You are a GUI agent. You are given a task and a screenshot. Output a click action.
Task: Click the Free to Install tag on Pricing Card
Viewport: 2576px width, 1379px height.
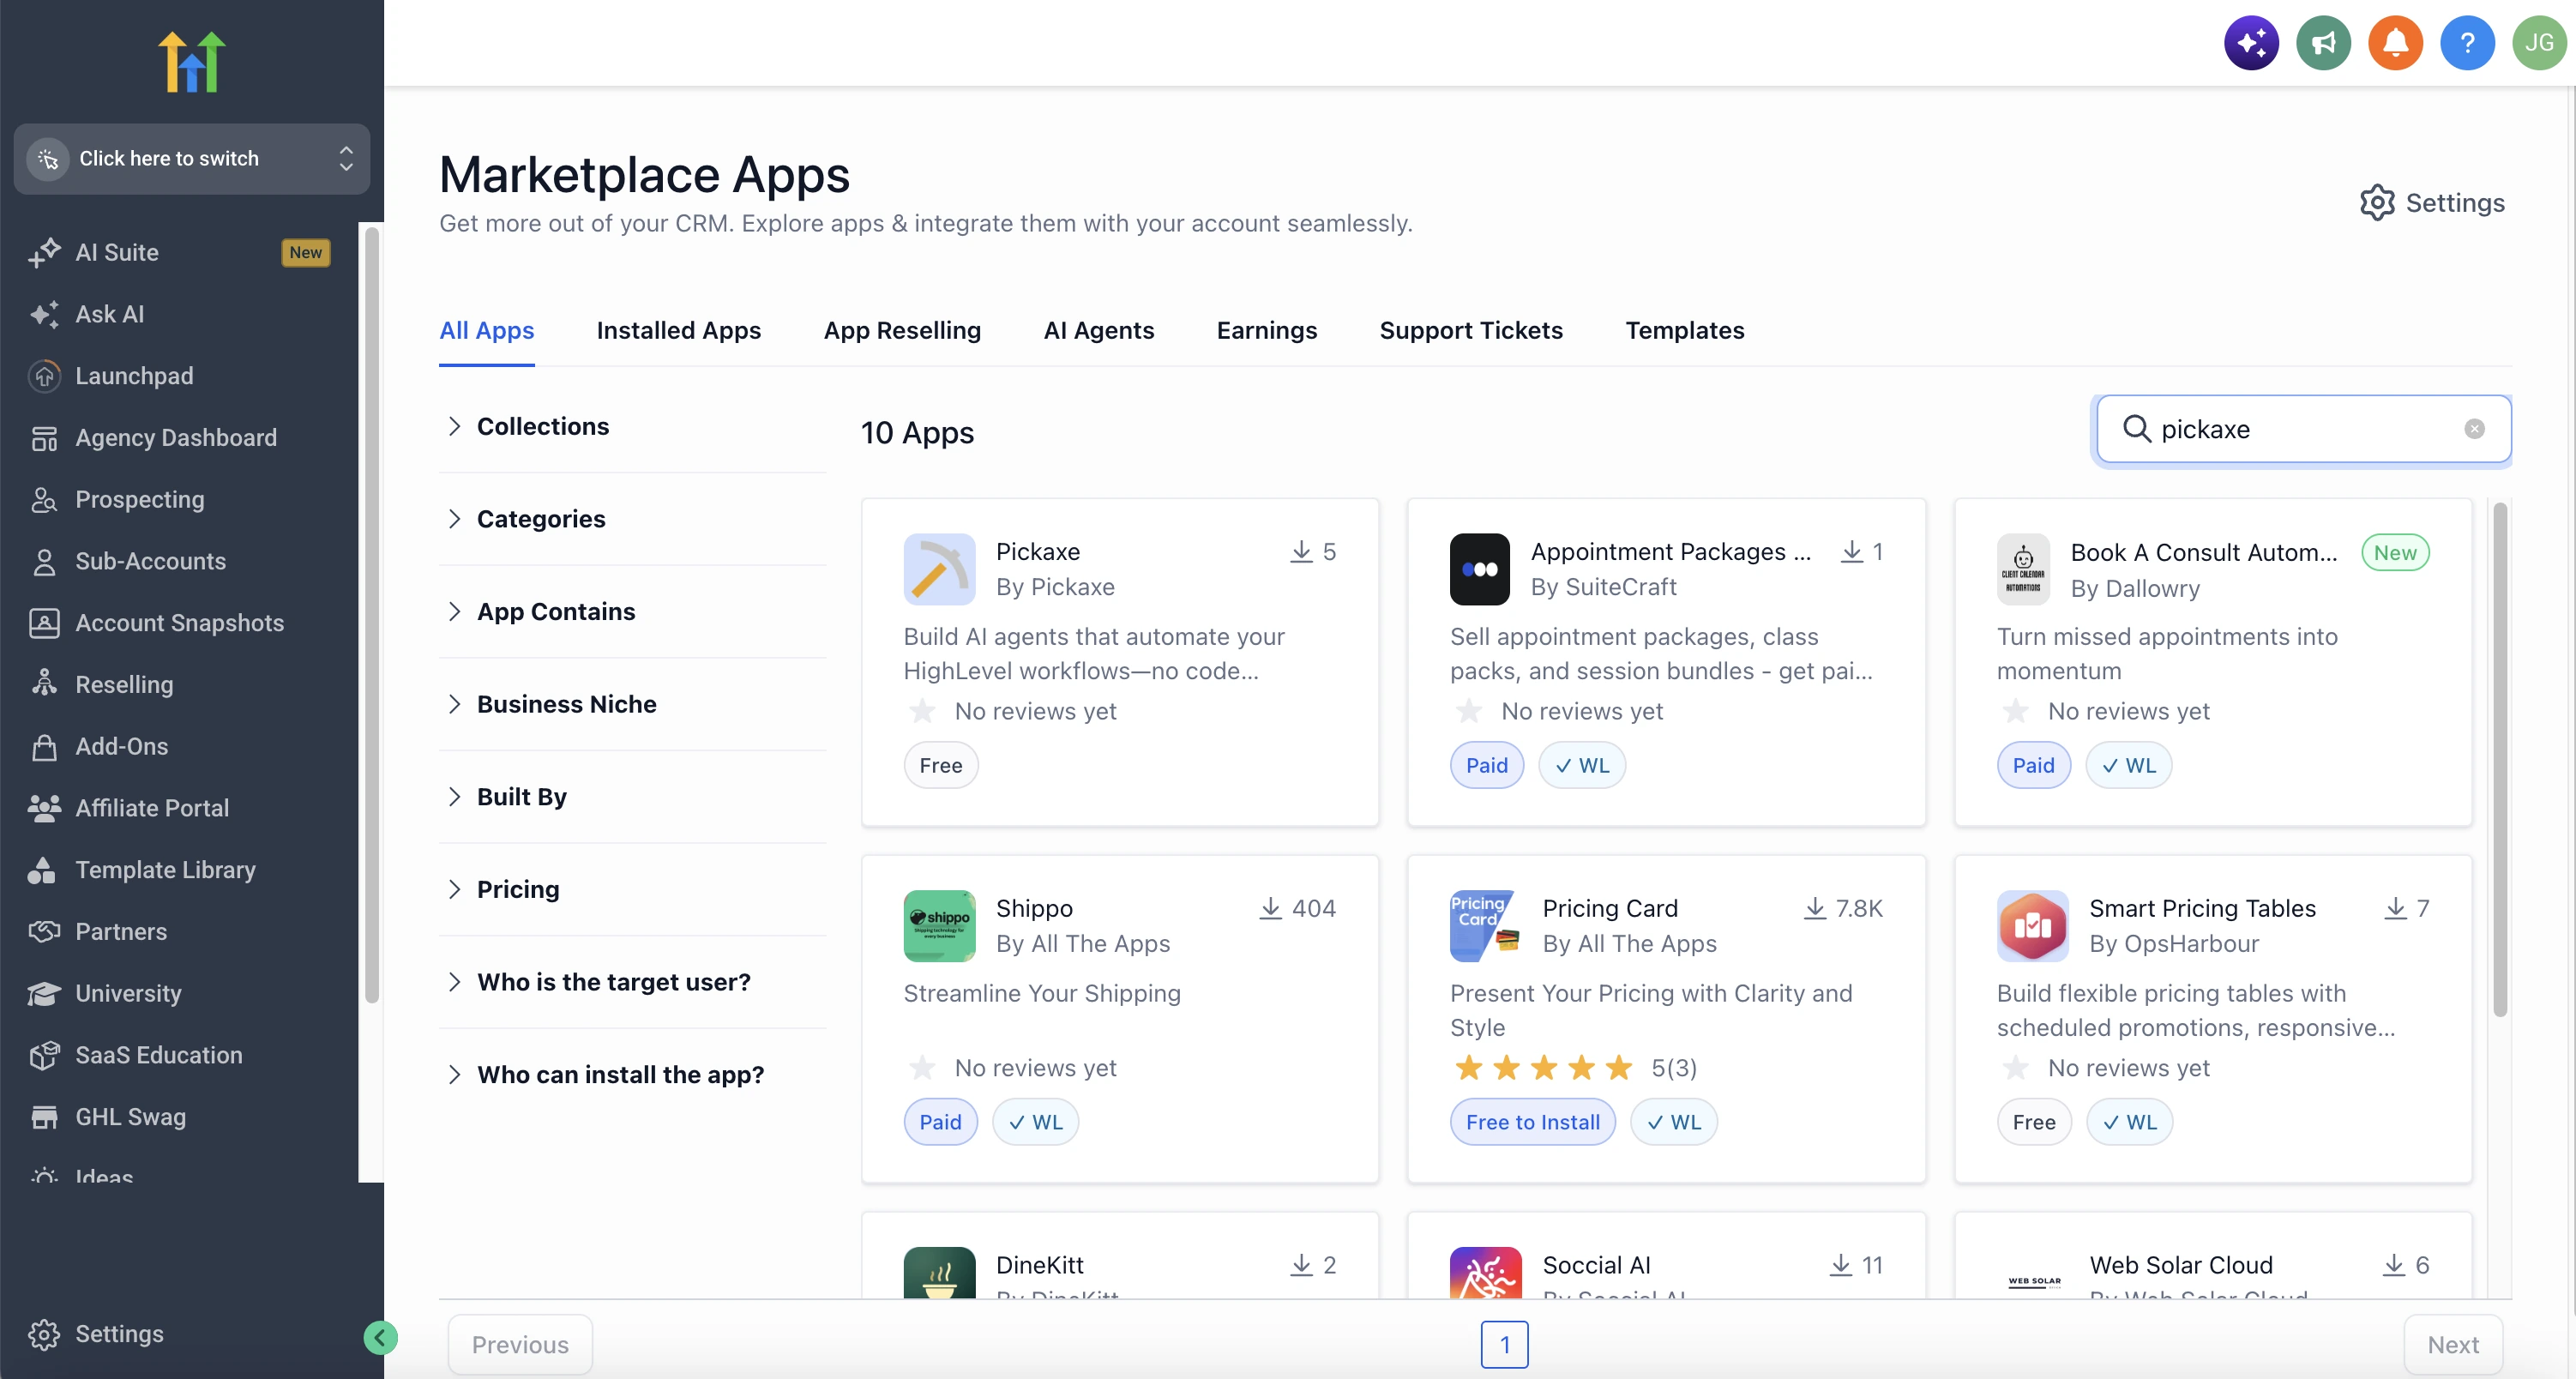coord(1532,1122)
